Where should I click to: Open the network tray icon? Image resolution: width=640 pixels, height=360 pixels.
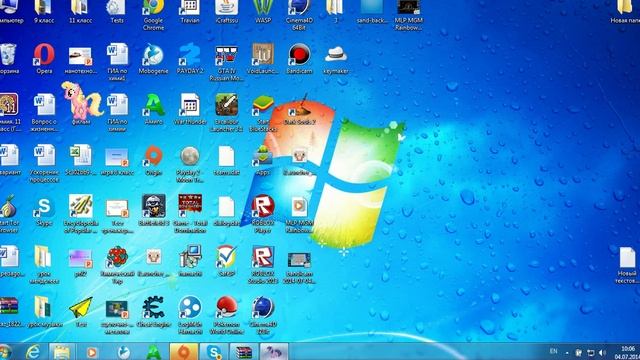click(591, 353)
